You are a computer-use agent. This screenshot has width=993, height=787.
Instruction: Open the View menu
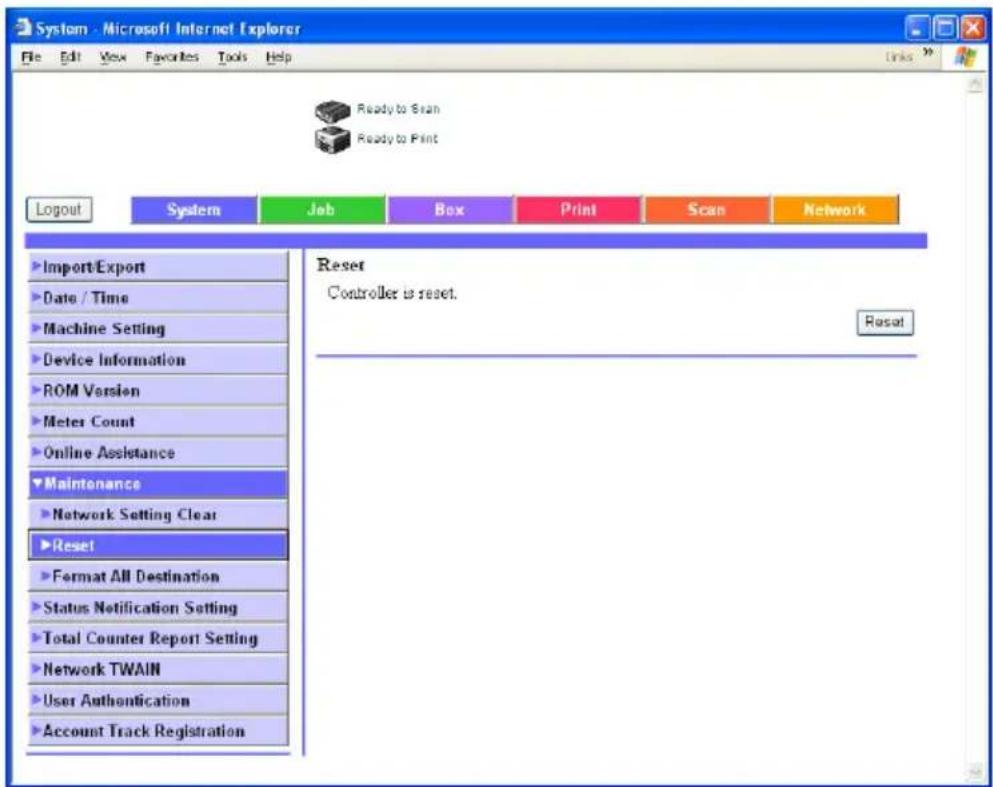(x=113, y=57)
